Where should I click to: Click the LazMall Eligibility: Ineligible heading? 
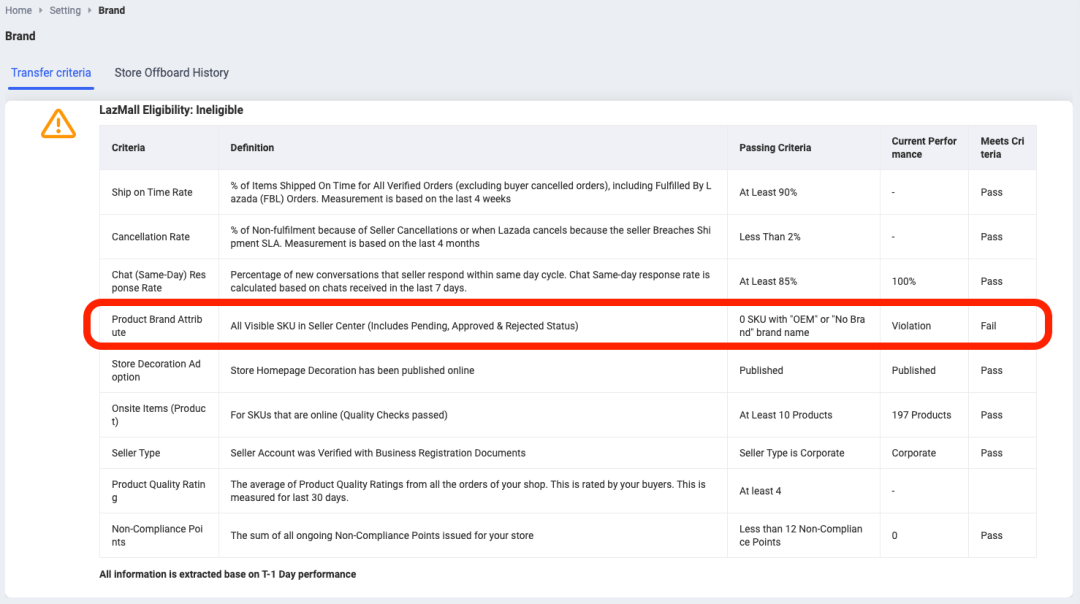(171, 110)
